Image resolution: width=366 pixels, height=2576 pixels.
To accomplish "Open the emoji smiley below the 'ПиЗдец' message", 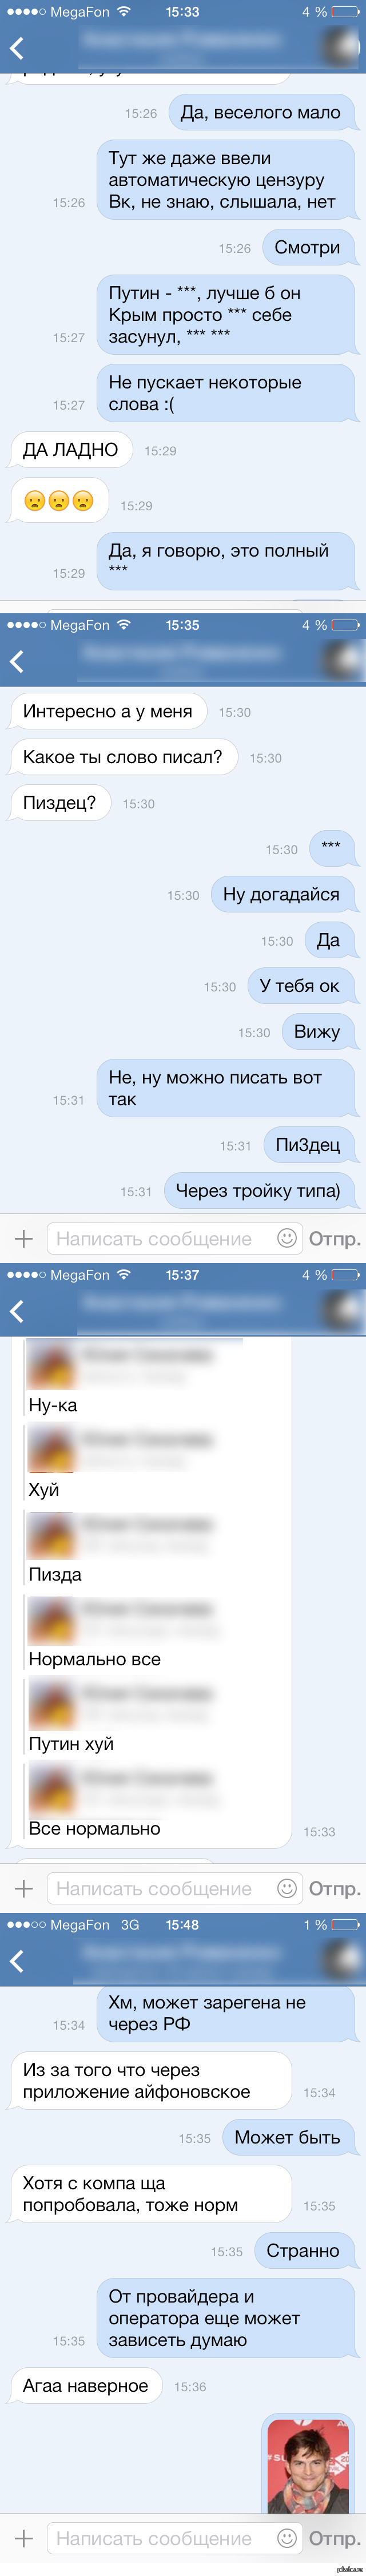I will coord(287,1238).
